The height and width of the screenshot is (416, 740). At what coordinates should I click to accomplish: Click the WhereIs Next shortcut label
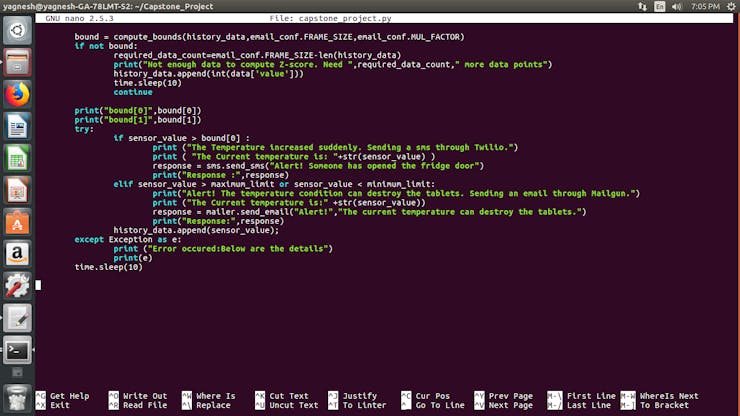coord(669,396)
